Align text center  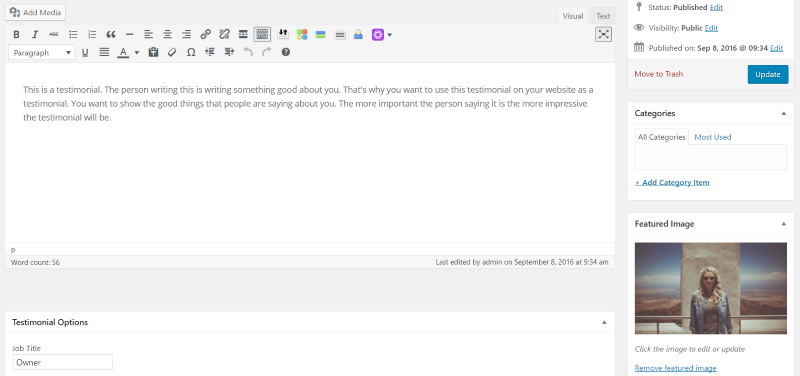point(167,35)
